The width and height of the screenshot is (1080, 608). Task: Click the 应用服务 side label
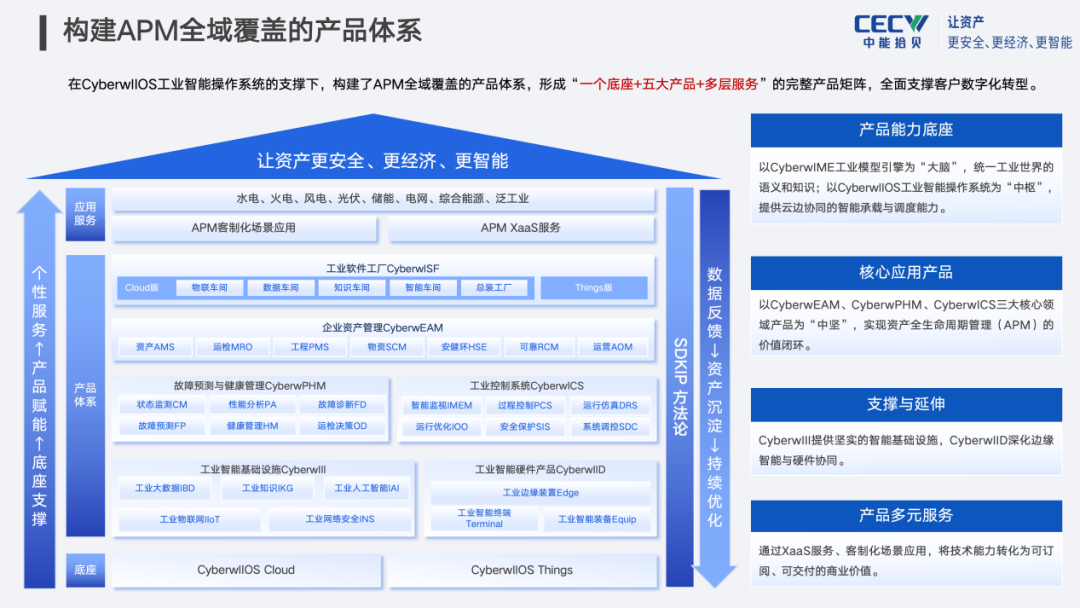[85, 214]
